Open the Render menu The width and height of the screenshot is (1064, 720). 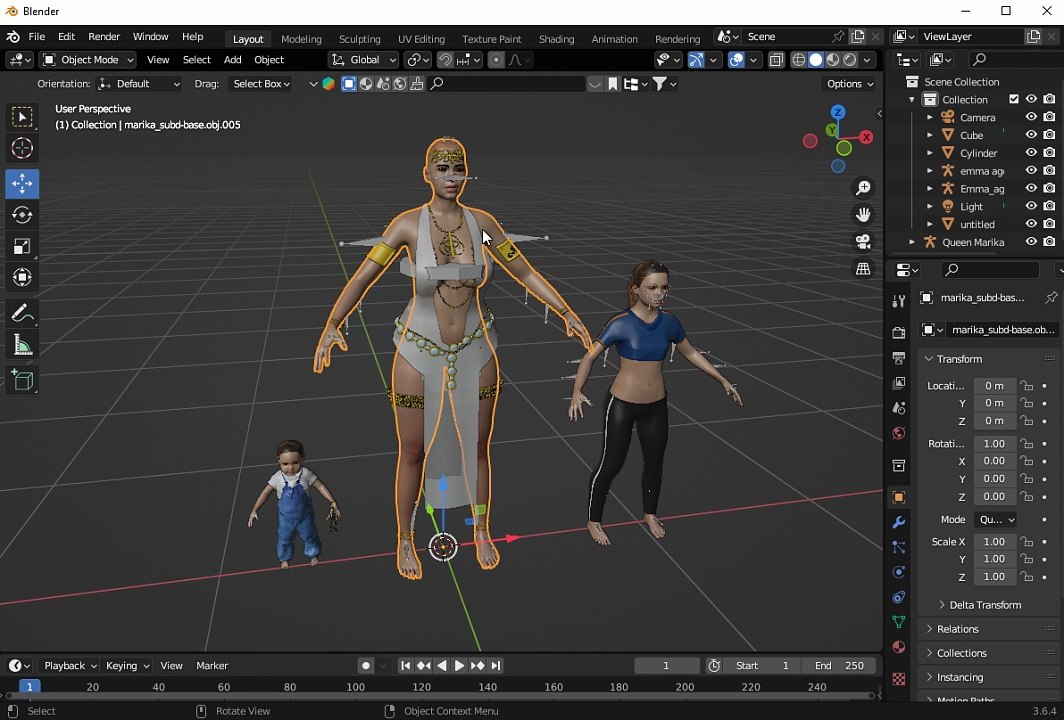104,37
